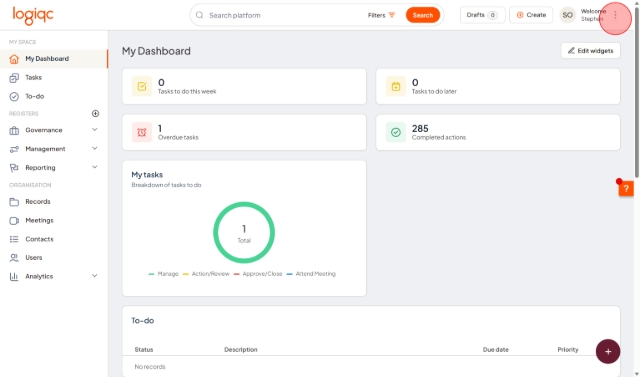Open search Filters
The width and height of the screenshot is (640, 377).
tap(381, 15)
